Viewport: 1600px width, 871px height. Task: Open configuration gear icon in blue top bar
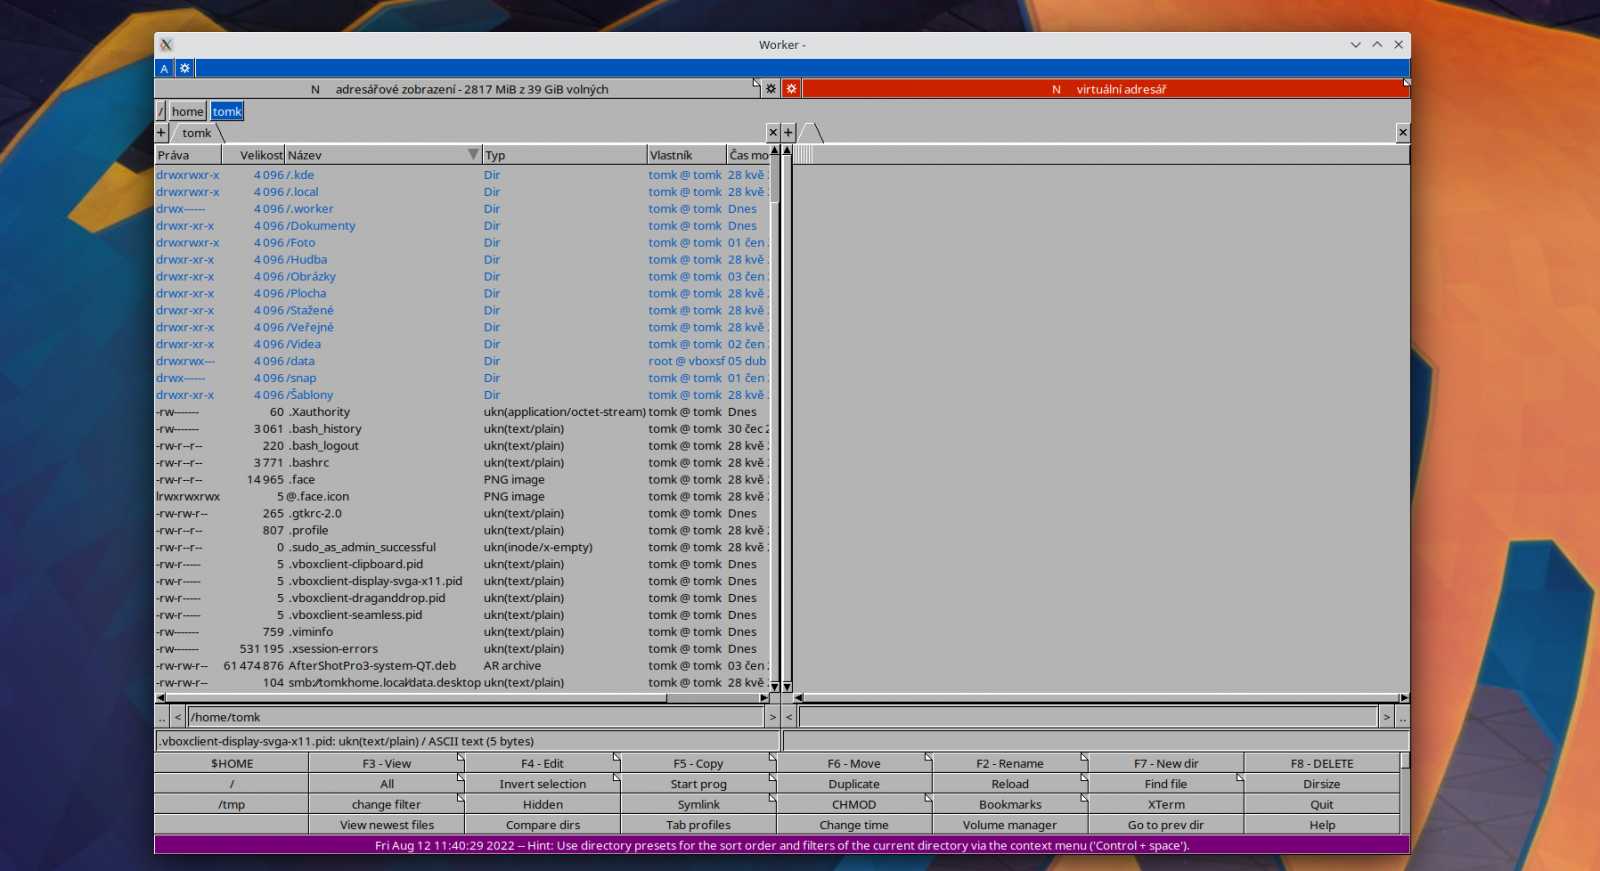pyautogui.click(x=185, y=69)
